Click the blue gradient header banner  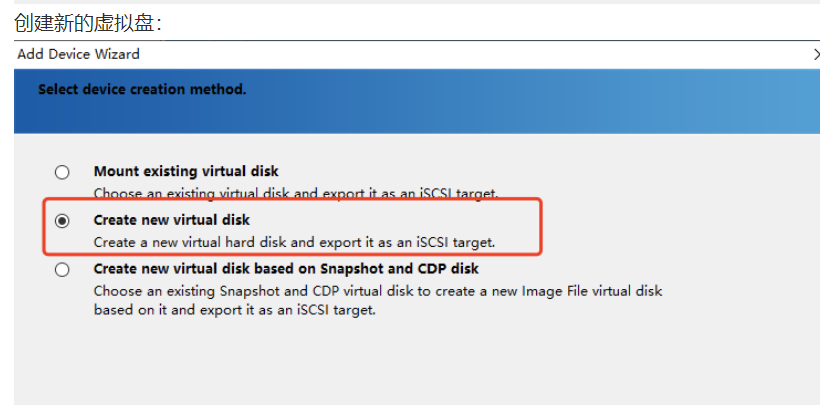coord(417,101)
